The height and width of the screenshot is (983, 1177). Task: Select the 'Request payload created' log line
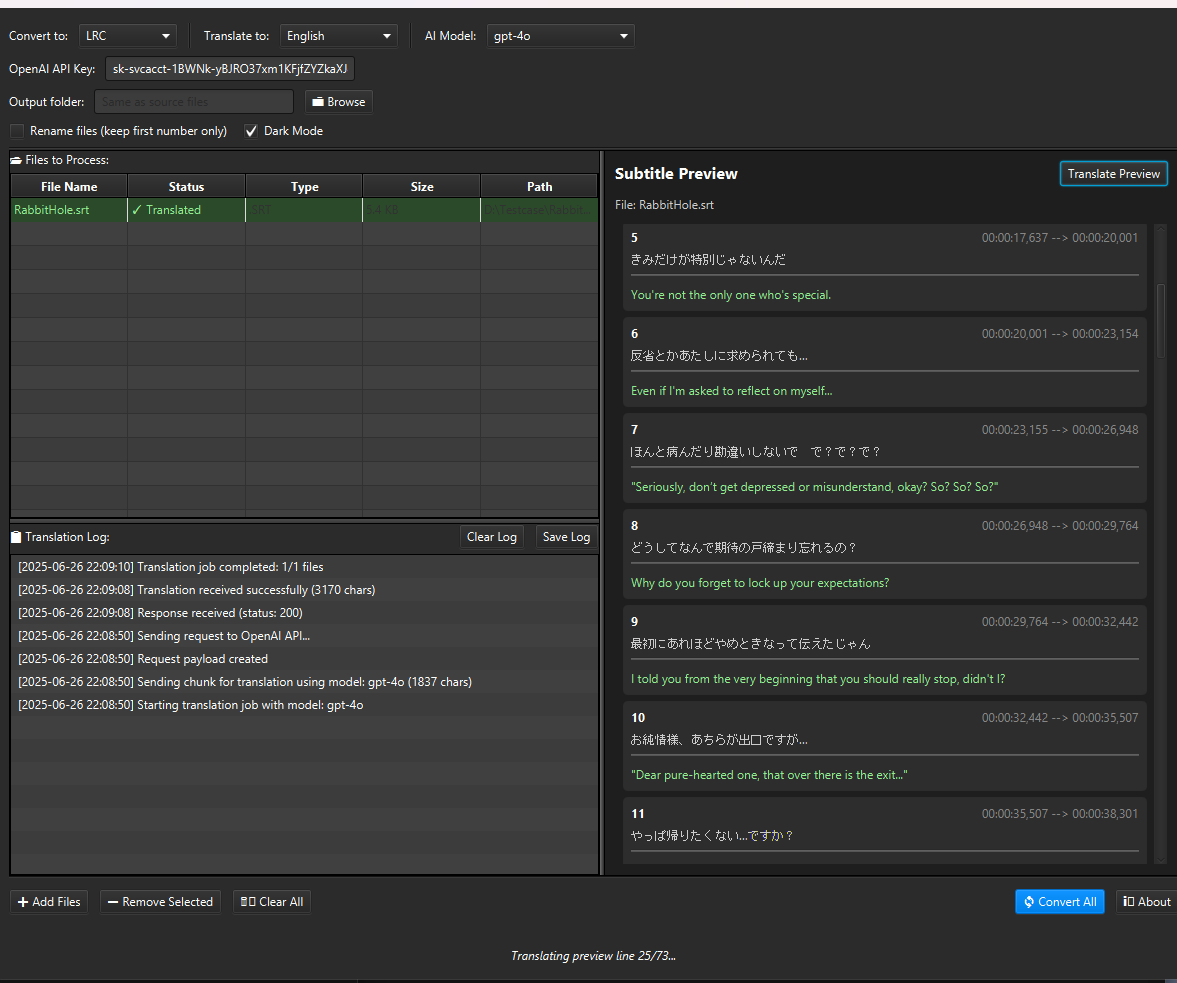point(304,659)
